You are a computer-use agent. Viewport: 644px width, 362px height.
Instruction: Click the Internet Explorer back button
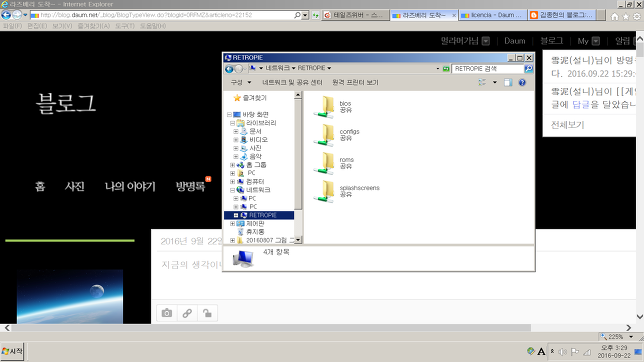coord(6,15)
